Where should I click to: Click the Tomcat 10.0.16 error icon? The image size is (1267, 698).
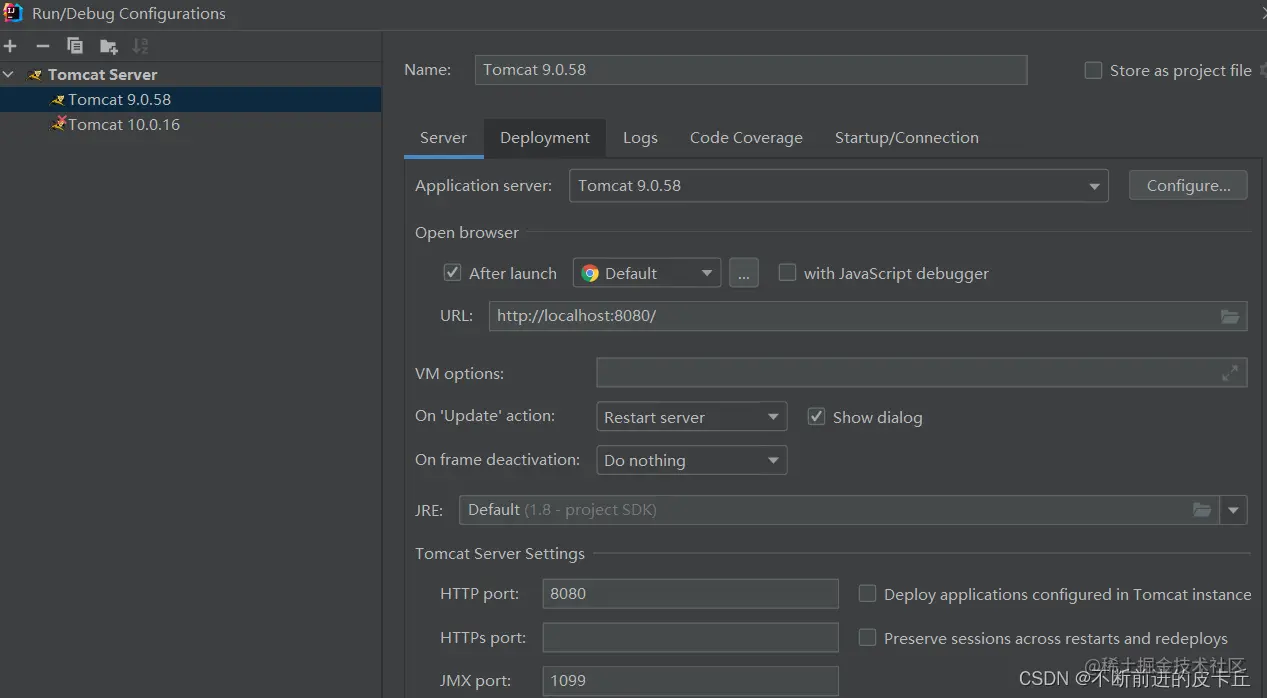point(58,124)
